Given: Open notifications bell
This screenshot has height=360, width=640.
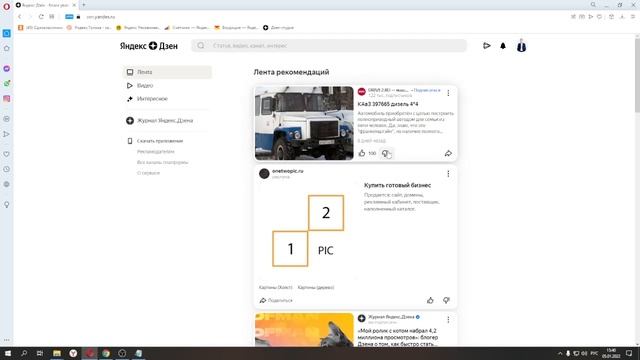Looking at the screenshot, I should pyautogui.click(x=503, y=46).
